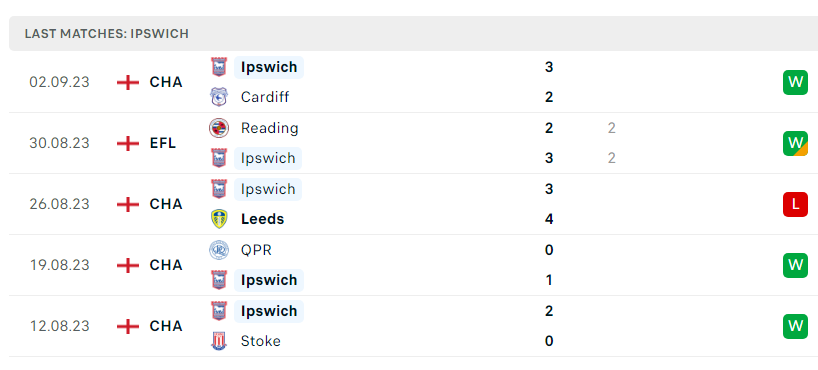
Task: Click green W badge for the Cardiff match
Action: [795, 82]
